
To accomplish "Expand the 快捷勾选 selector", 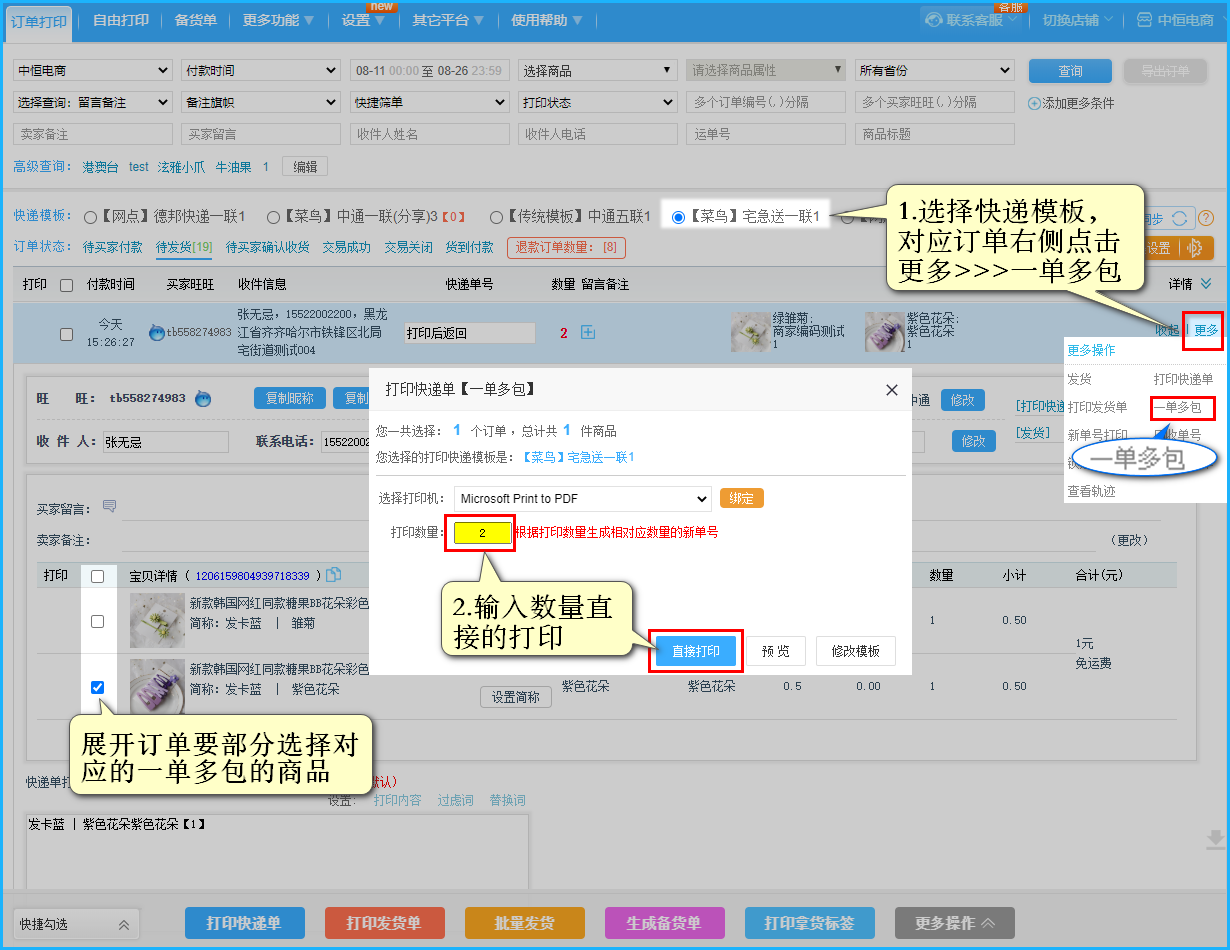I will 76,924.
